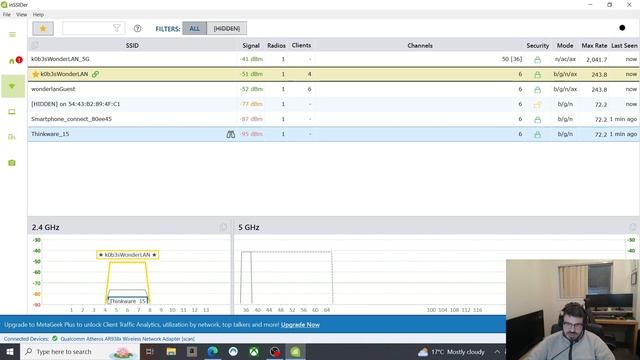The width and height of the screenshot is (640, 360).
Task: Click lock icon in Smartphone_connect_80ee45 row
Action: [538, 119]
